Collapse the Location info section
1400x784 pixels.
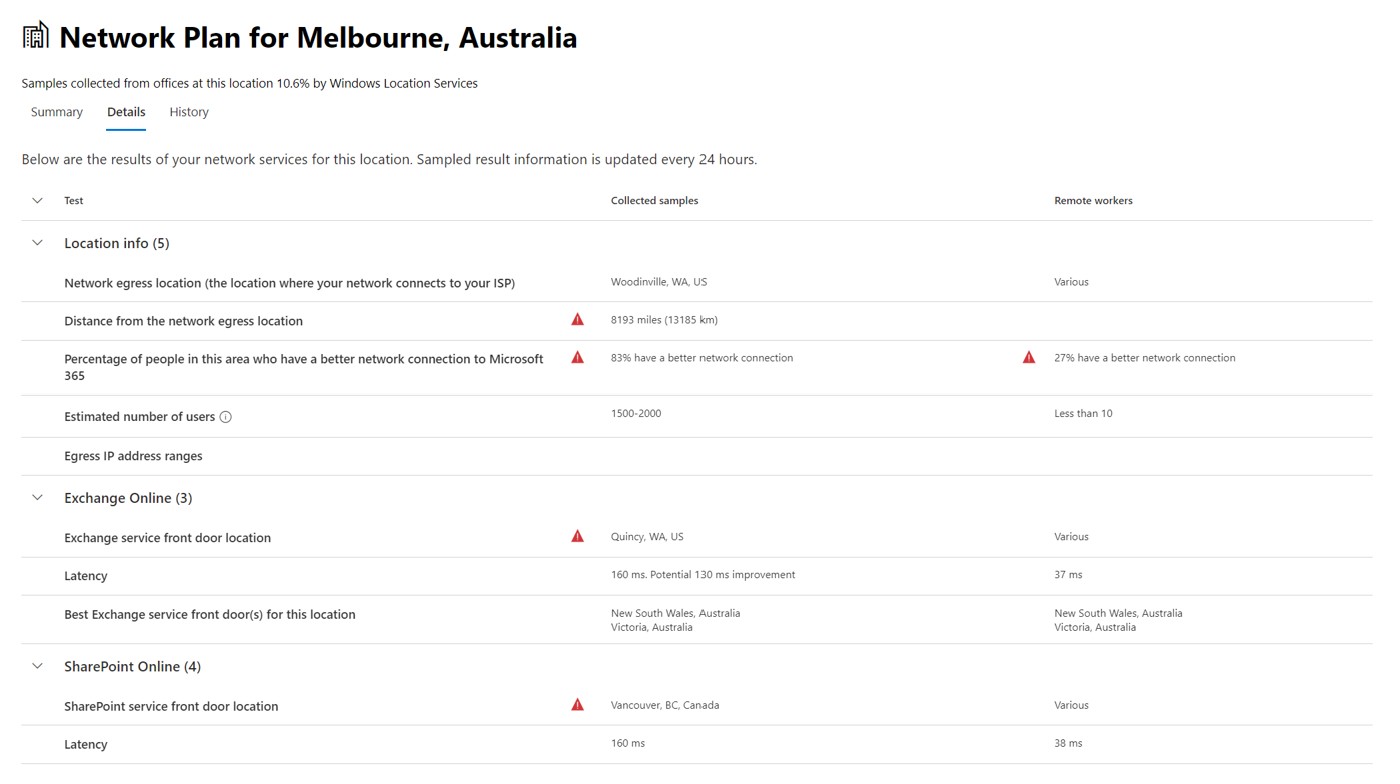[37, 243]
